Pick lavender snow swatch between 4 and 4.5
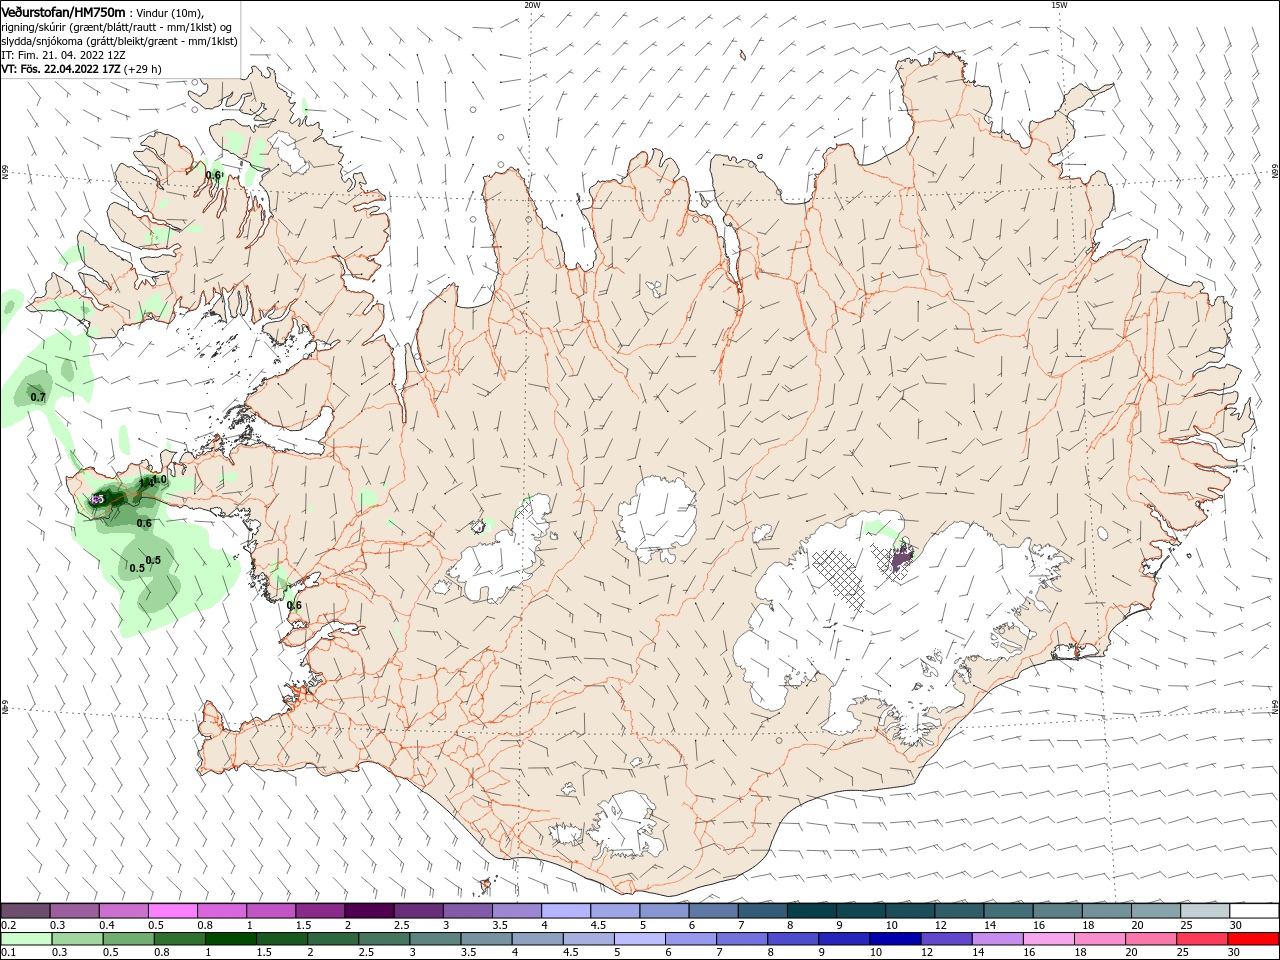Viewport: 1280px width, 960px height. click(x=566, y=911)
